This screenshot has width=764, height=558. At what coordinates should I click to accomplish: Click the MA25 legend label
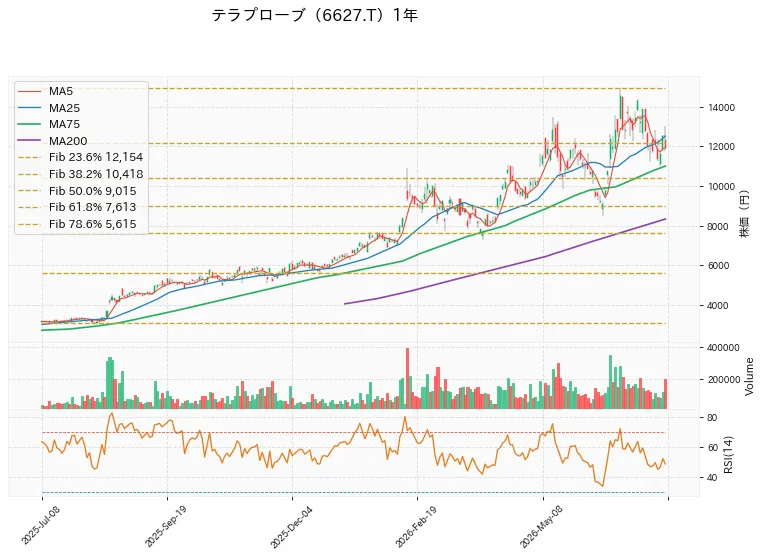(x=64, y=108)
